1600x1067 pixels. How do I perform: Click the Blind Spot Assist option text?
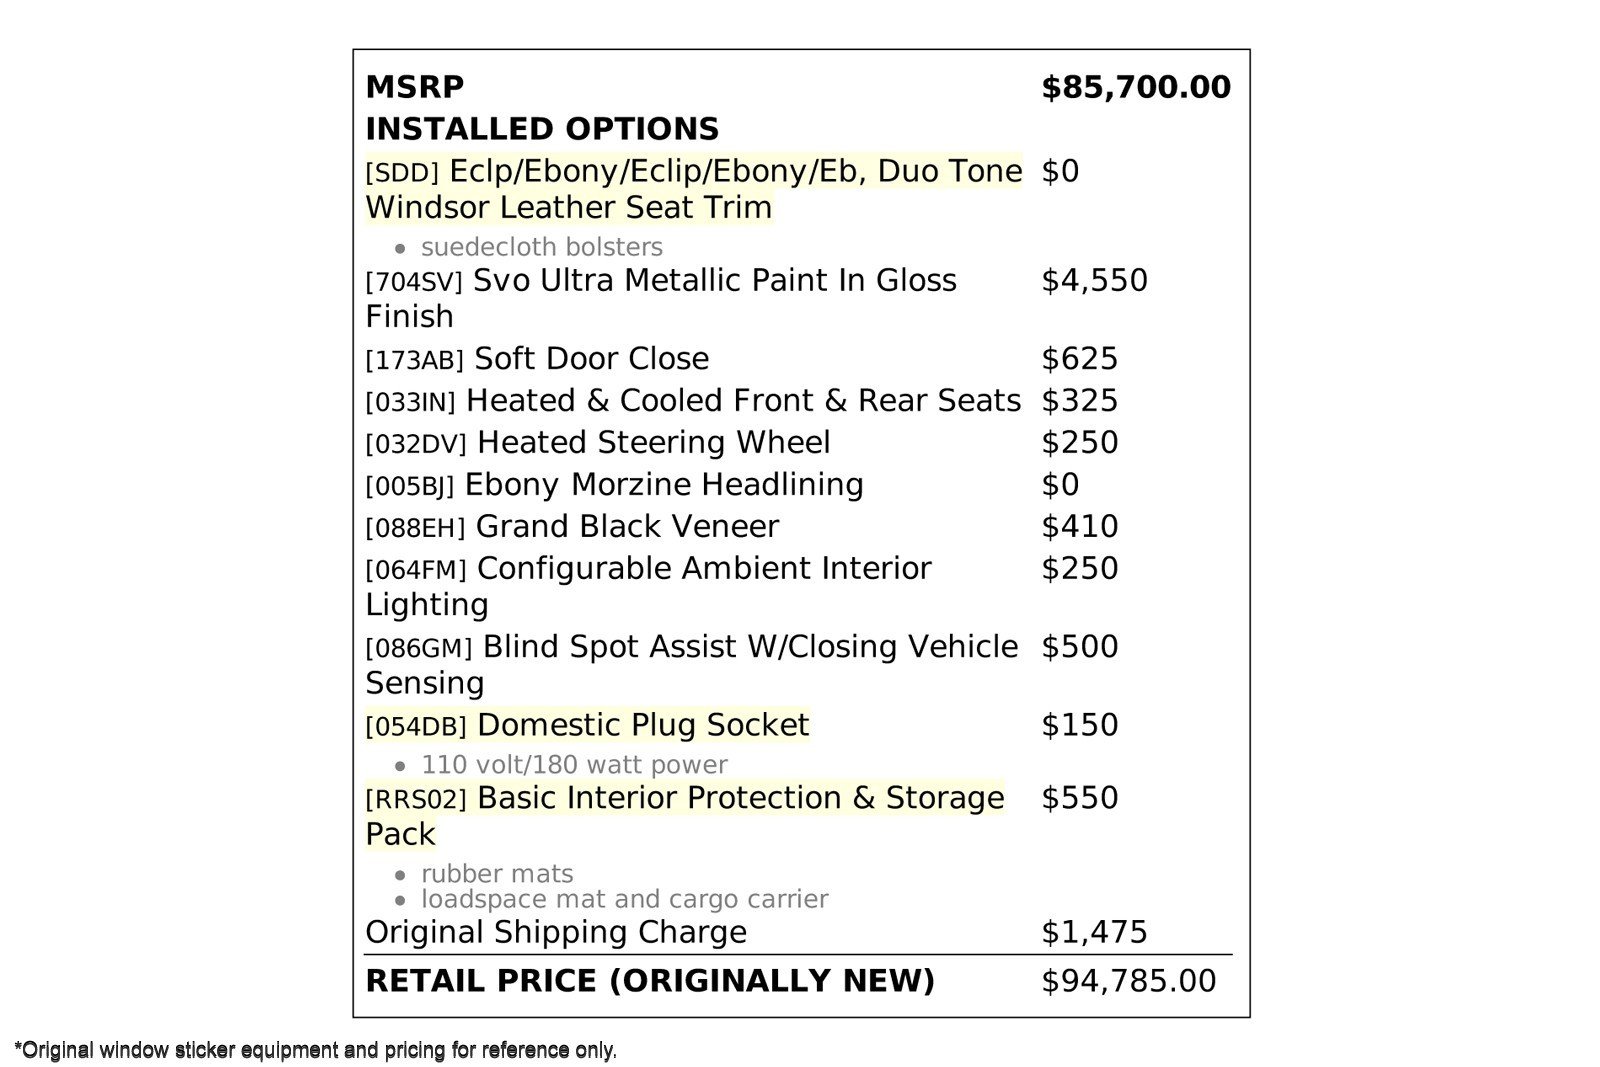[x=690, y=648]
